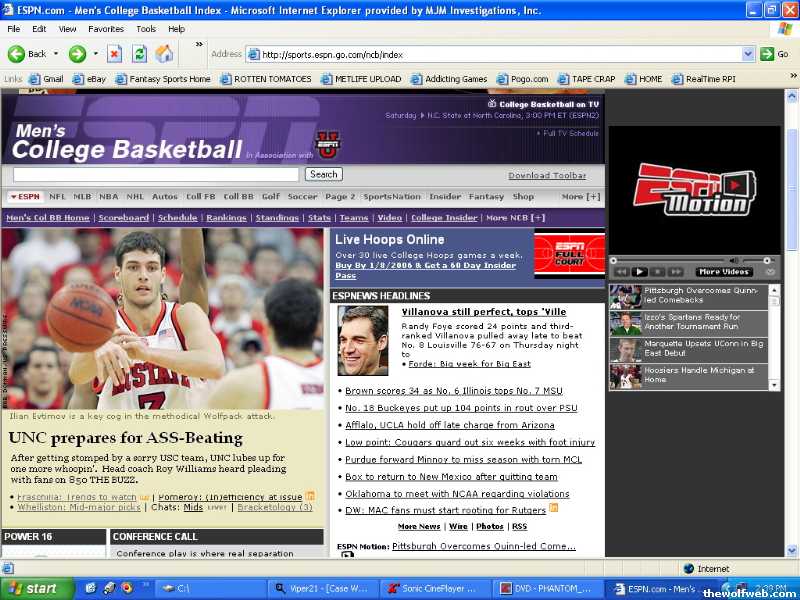
Task: Click the rewind button in ESPN Motion player
Action: click(622, 272)
